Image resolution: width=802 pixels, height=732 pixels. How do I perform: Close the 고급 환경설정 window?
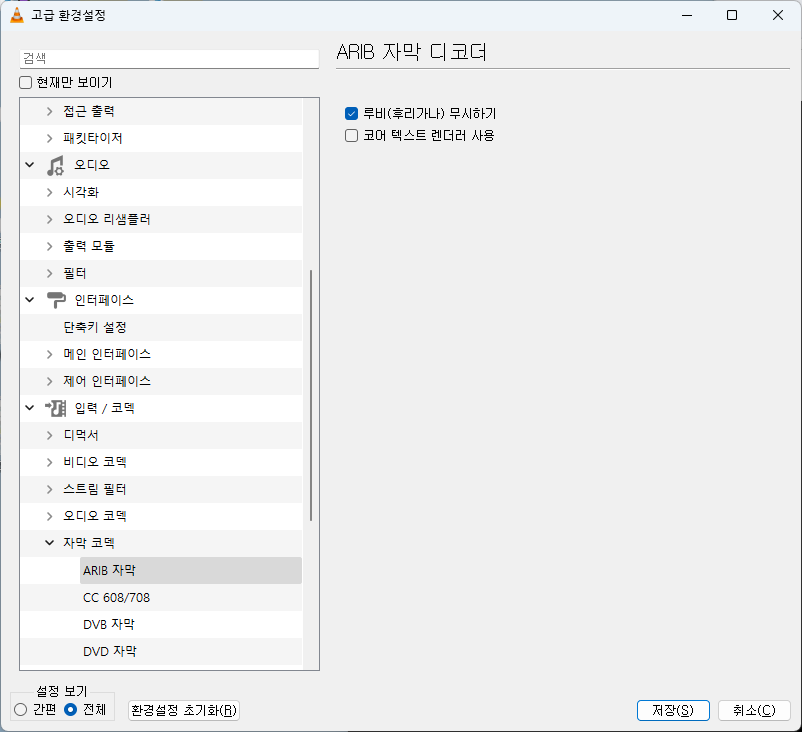pos(778,15)
